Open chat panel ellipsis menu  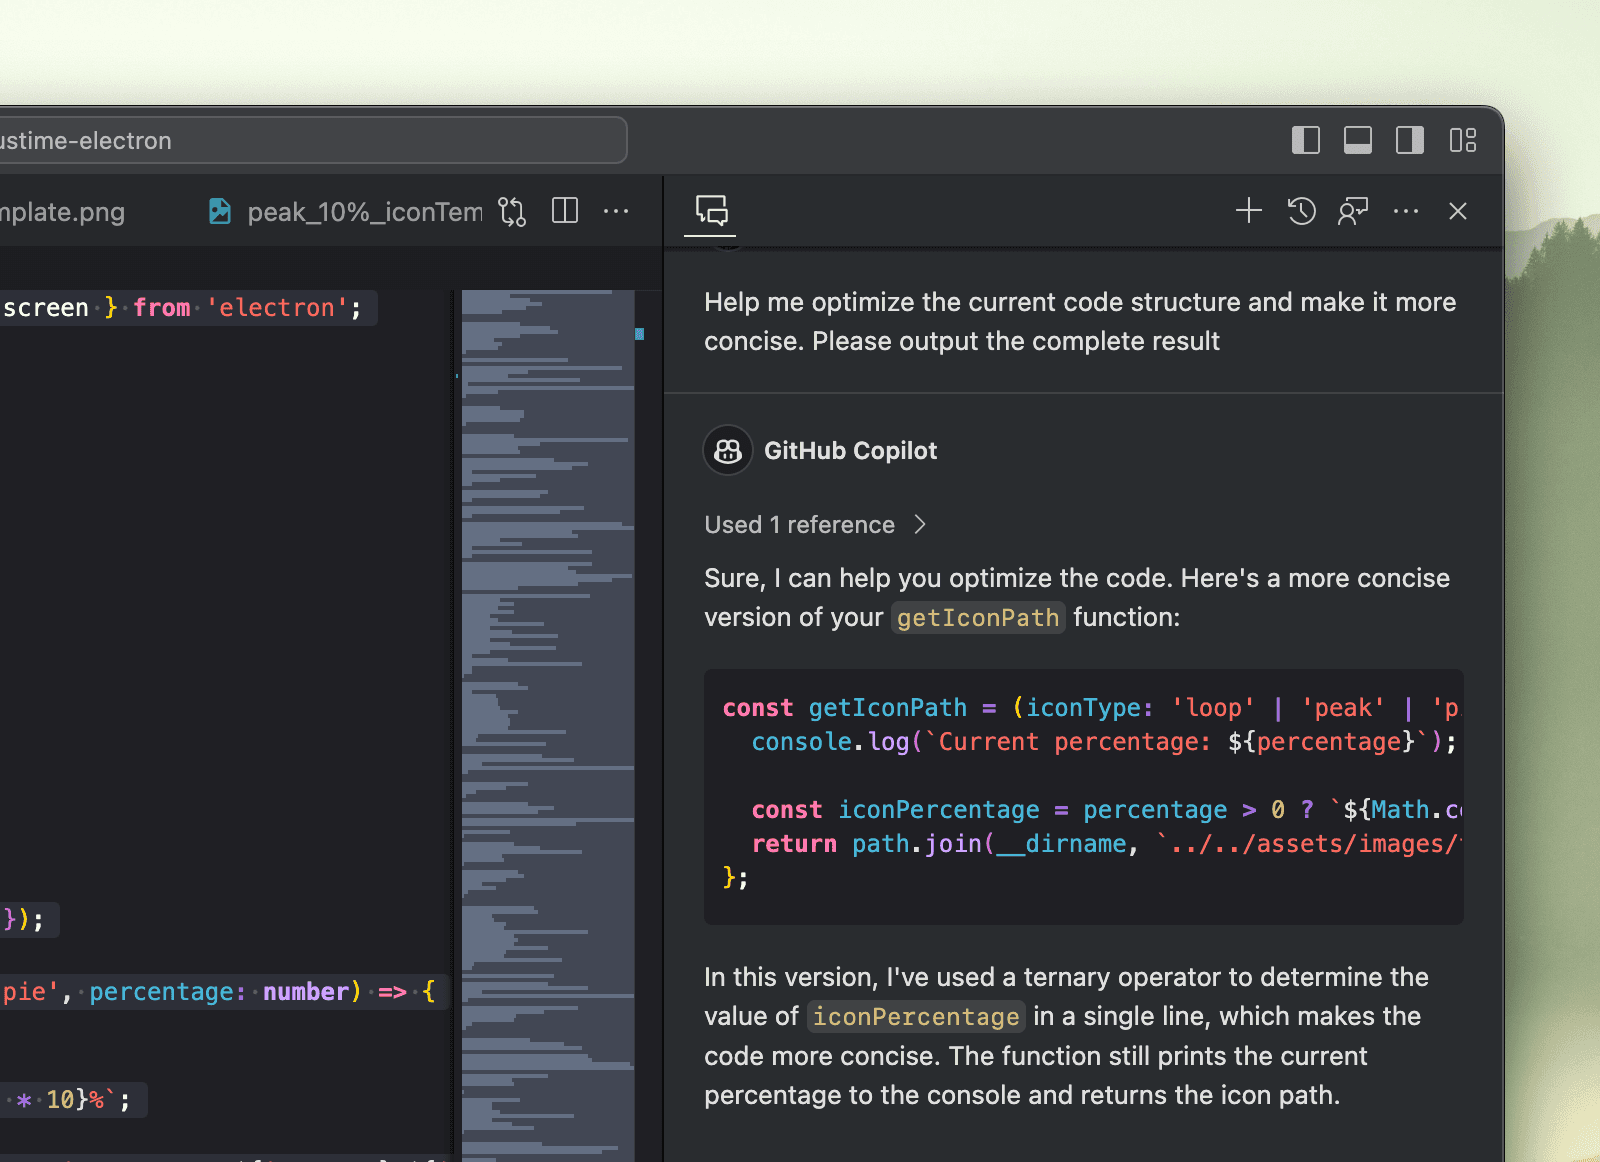tap(1406, 211)
